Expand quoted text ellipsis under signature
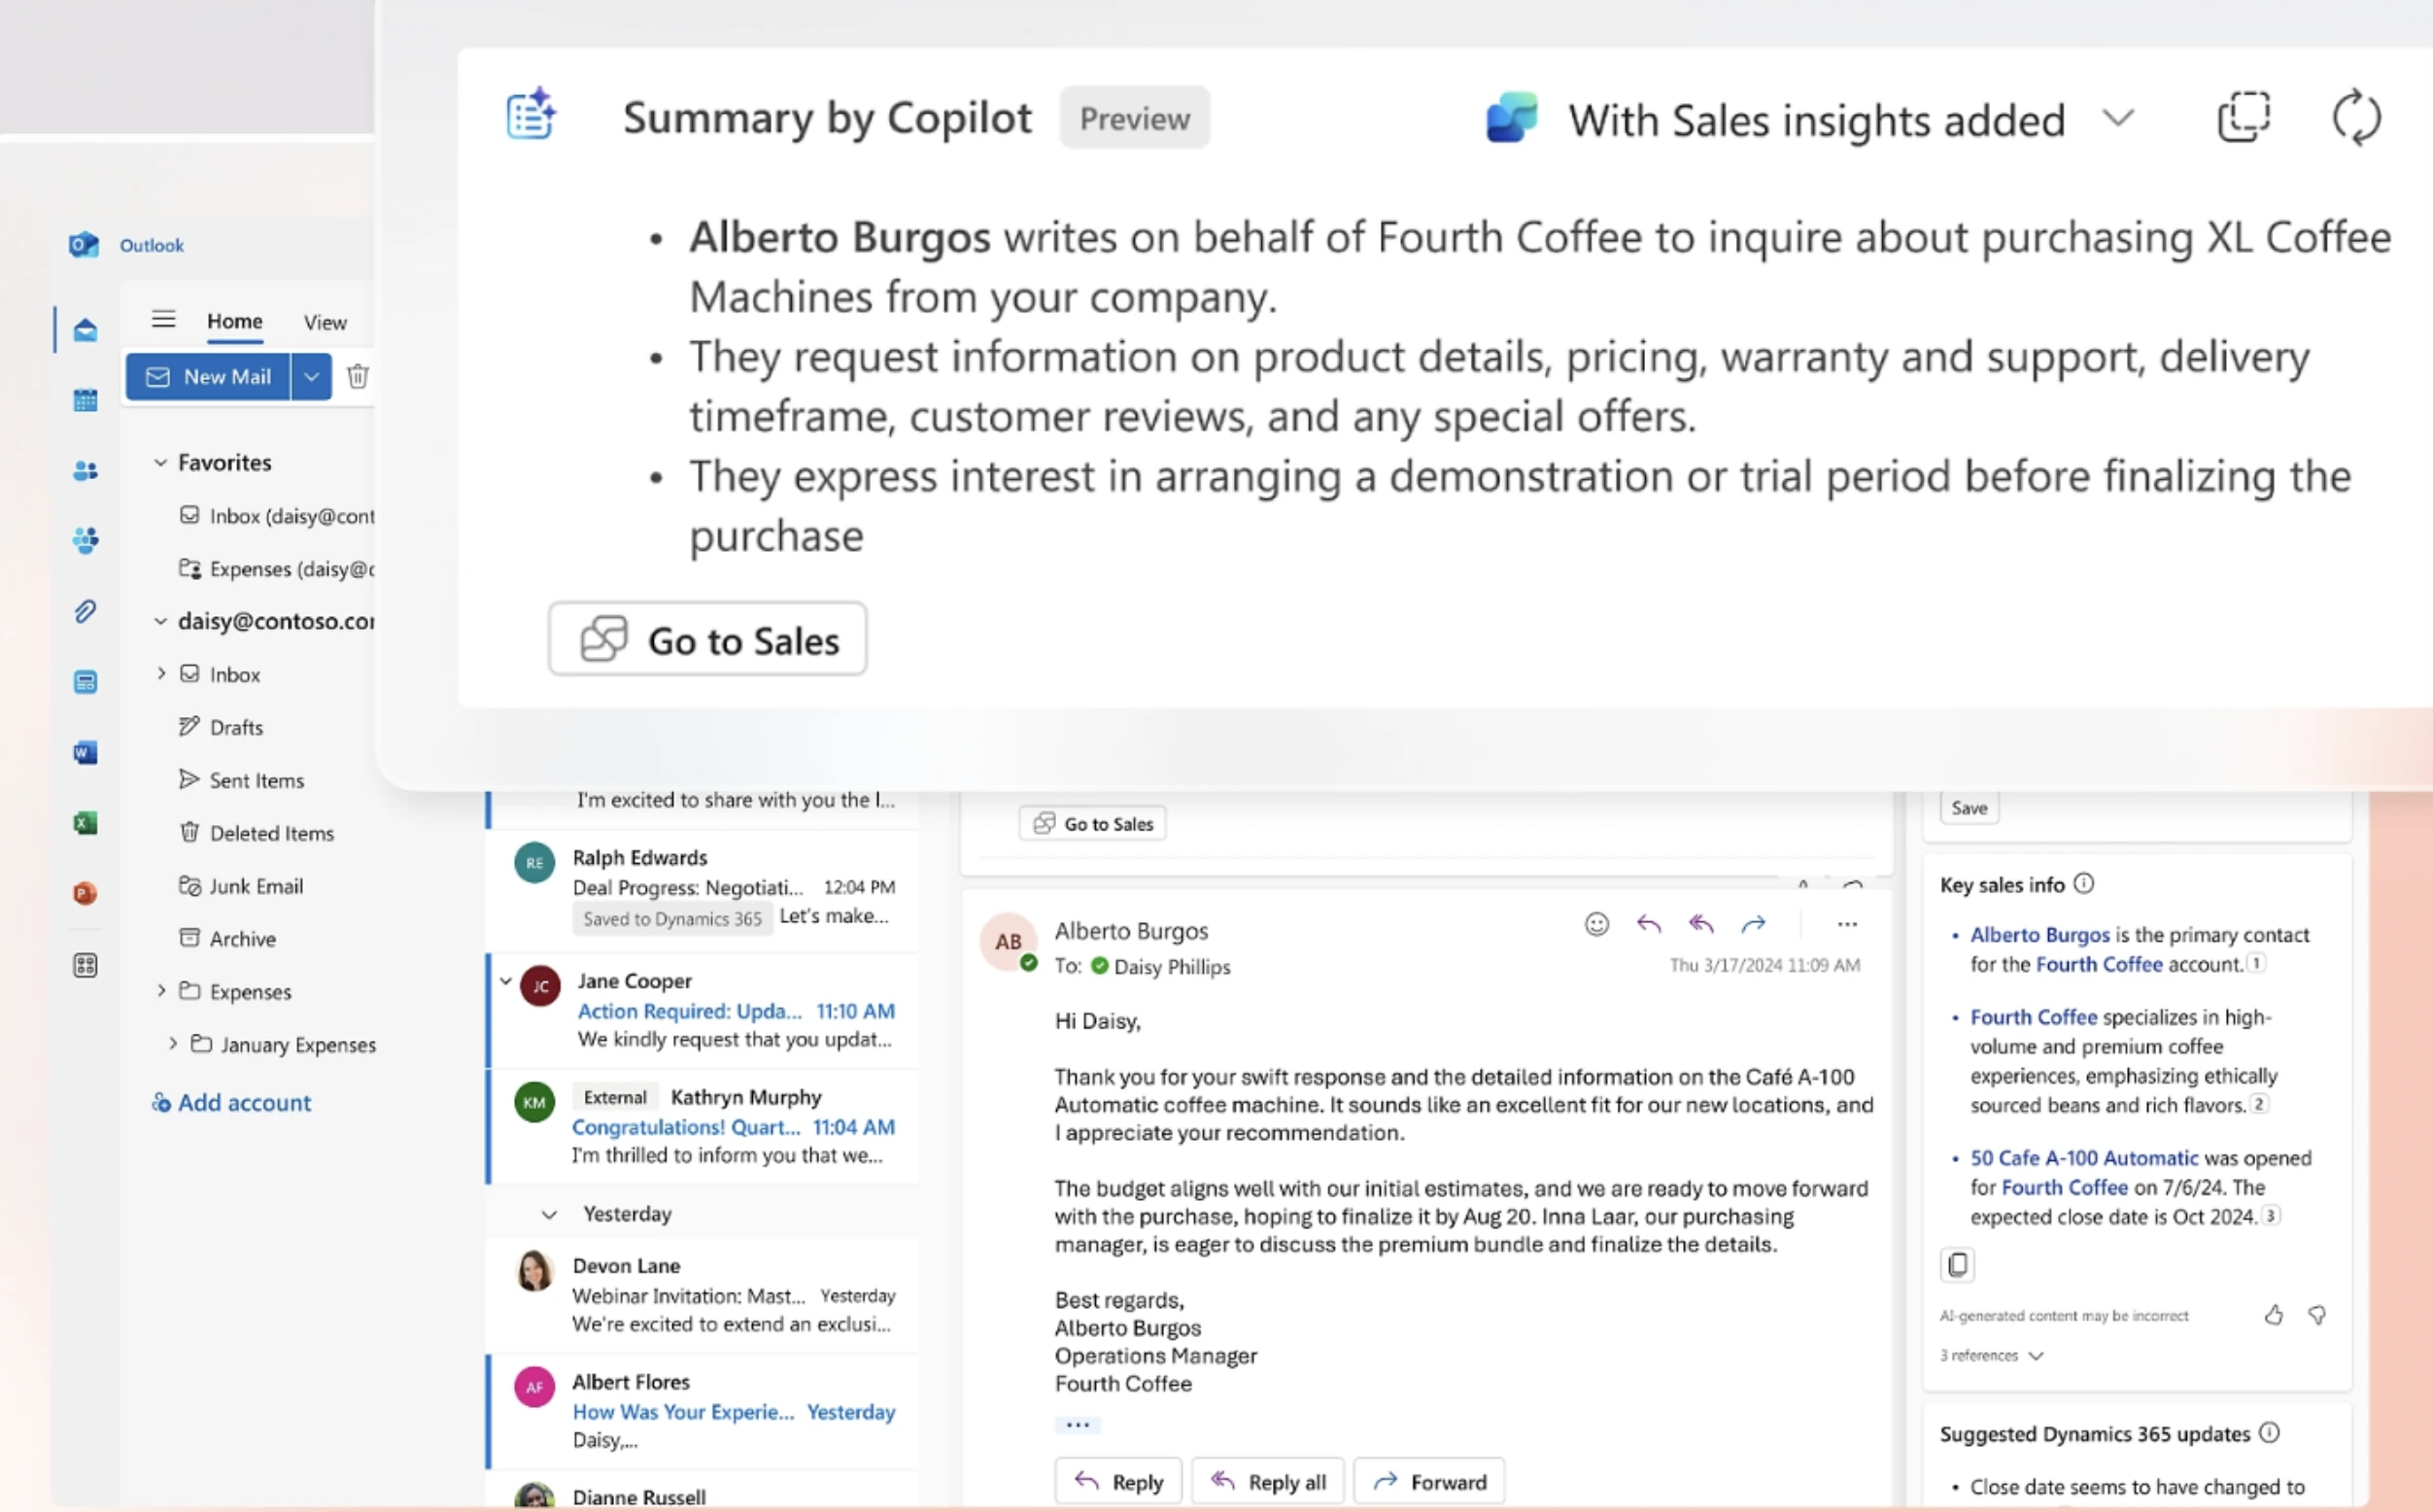Image resolution: width=2433 pixels, height=1512 pixels. click(1077, 1424)
